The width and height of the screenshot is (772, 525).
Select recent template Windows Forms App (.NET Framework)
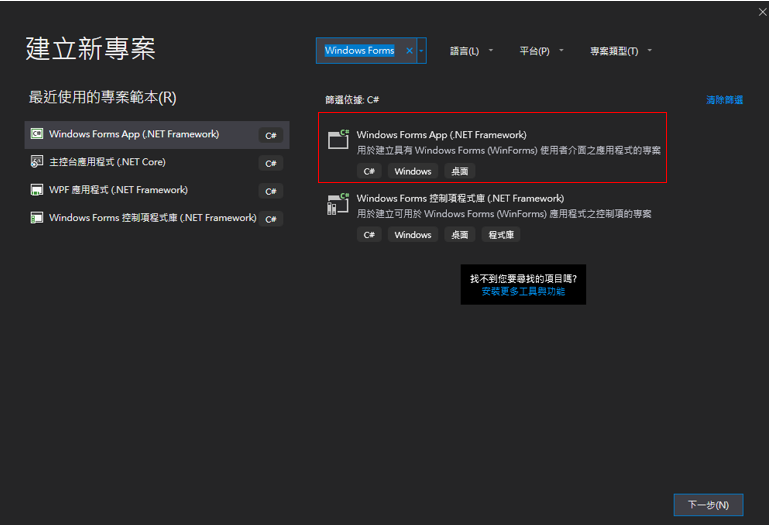coord(157,135)
